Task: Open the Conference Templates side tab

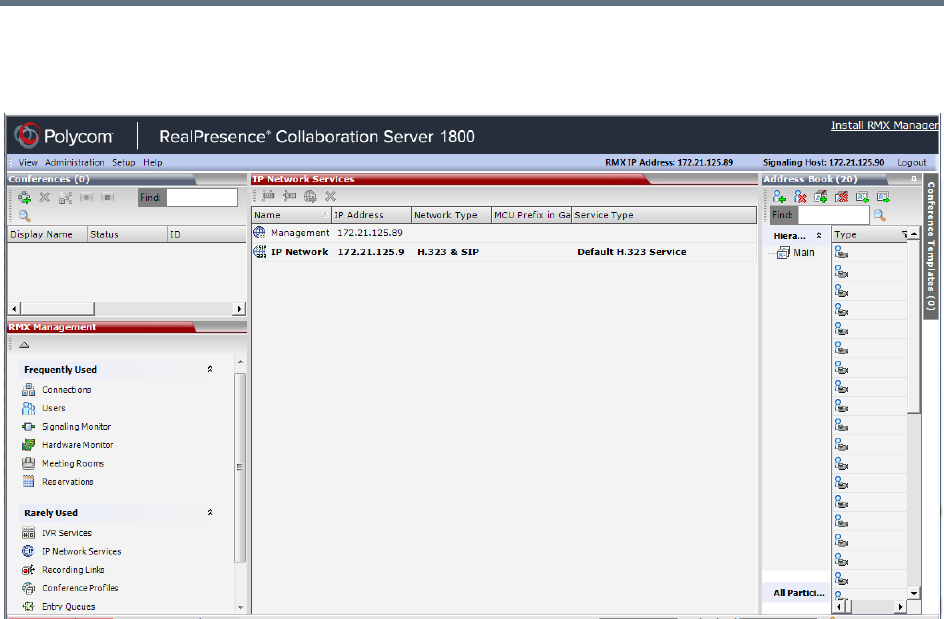Action: pos(931,246)
